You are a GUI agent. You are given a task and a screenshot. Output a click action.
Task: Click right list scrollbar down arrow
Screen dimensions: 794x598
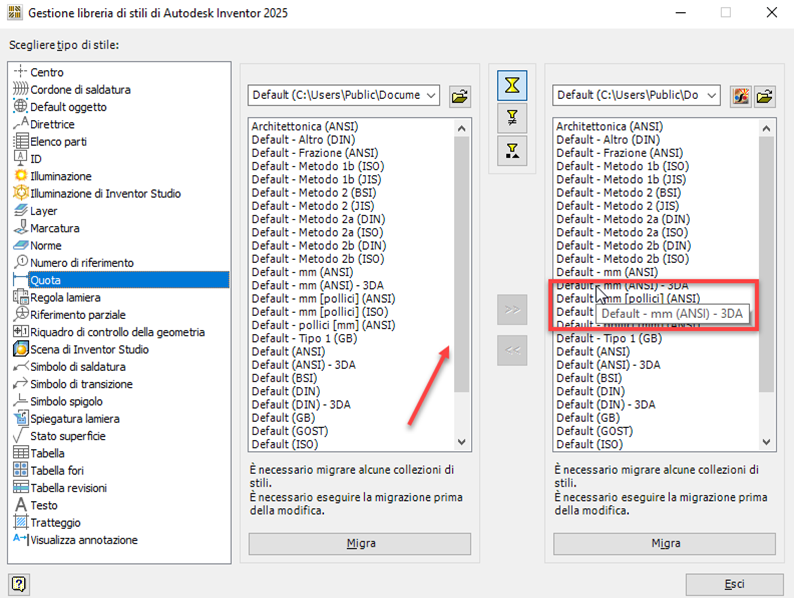[767, 442]
